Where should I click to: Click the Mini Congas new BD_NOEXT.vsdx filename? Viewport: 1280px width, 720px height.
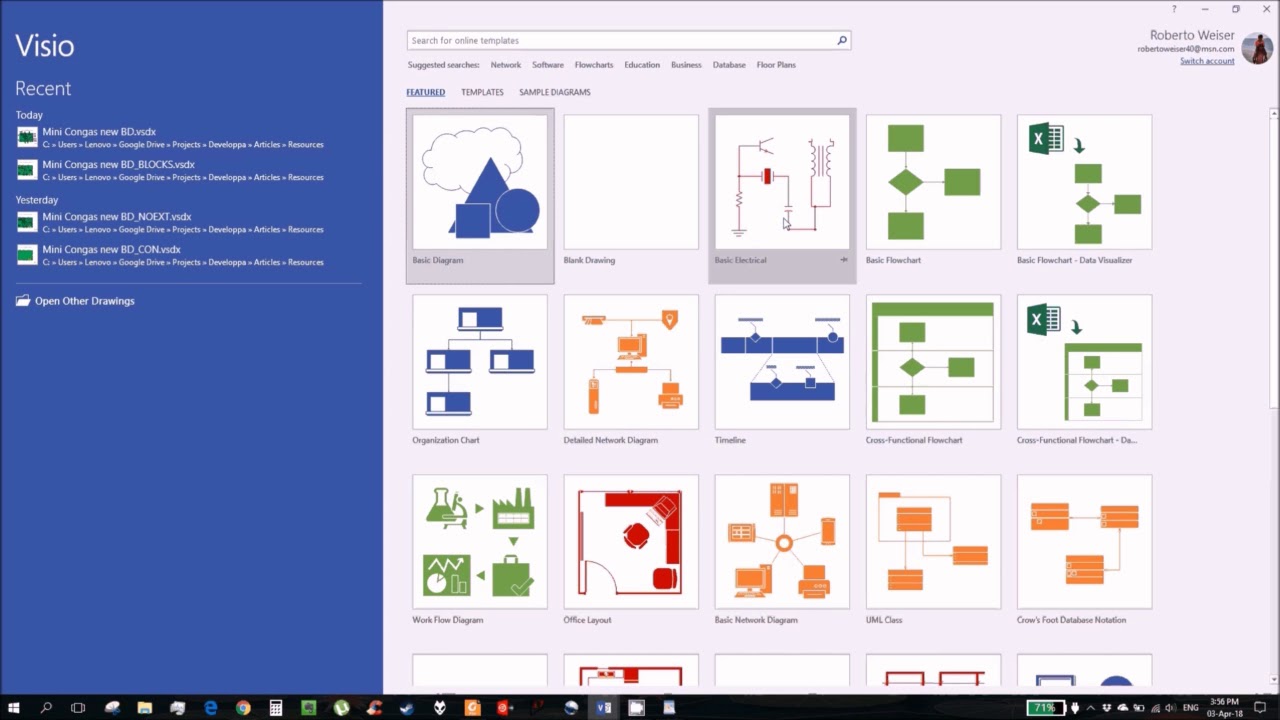(x=117, y=217)
